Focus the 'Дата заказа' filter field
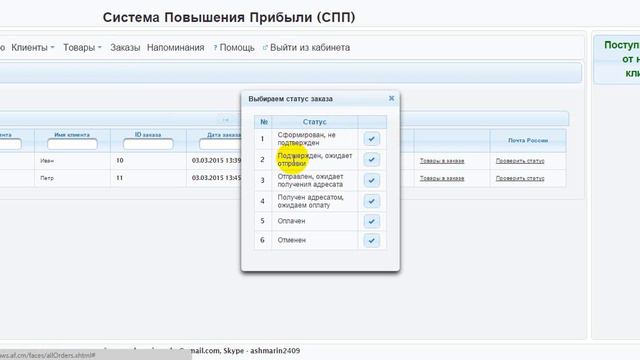 [220, 144]
